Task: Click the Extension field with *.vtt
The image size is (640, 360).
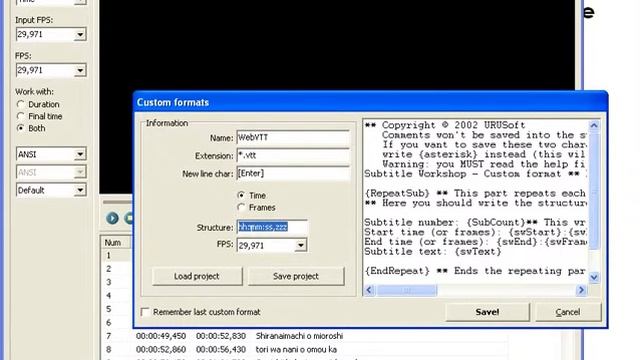Action: pyautogui.click(x=293, y=156)
